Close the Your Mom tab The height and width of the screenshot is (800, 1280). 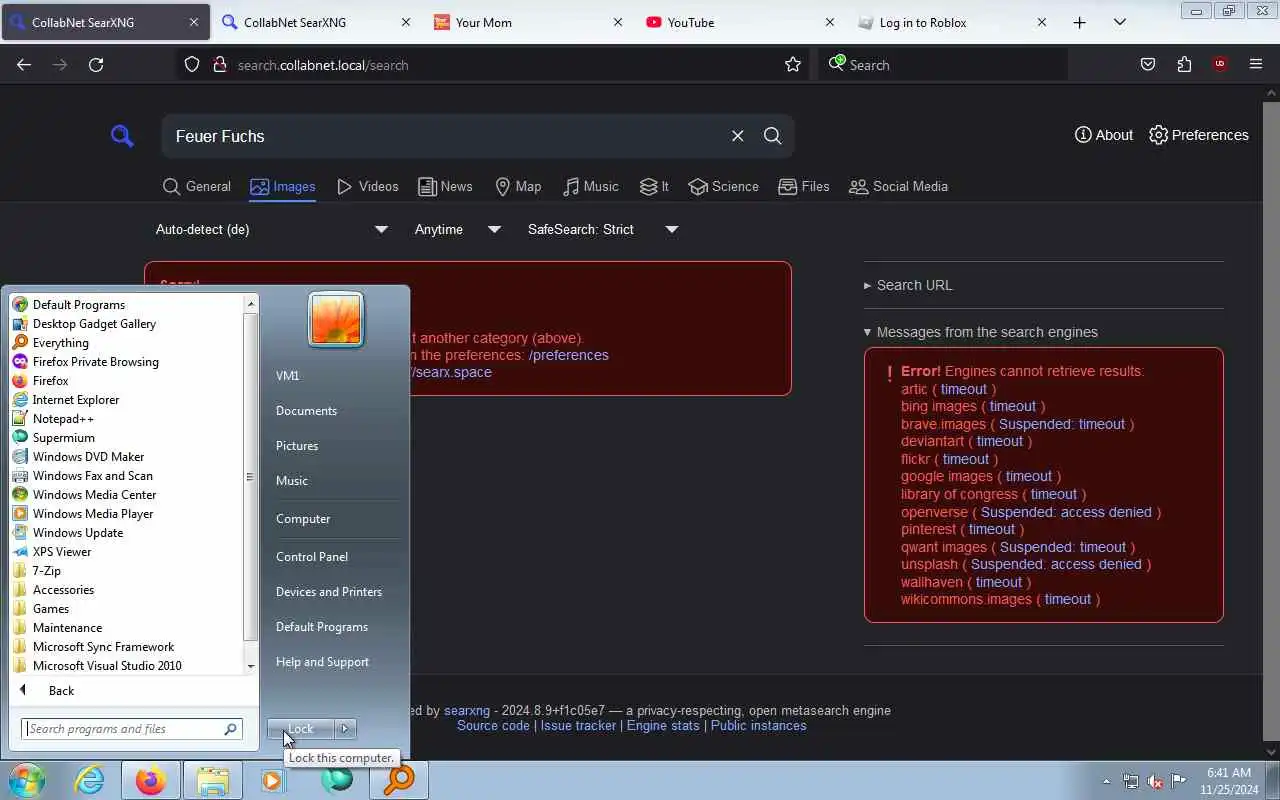pos(618,22)
